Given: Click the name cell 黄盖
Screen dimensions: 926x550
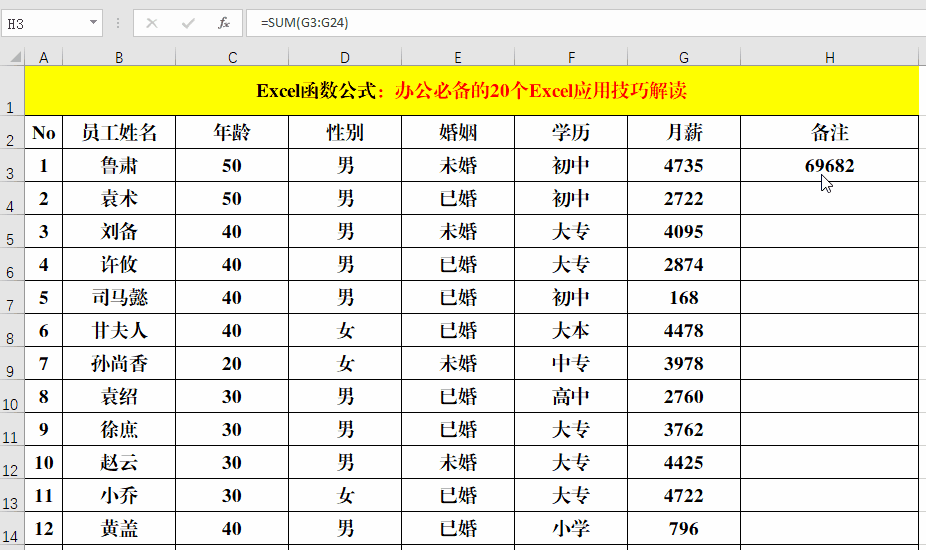Looking at the screenshot, I should (119, 528).
